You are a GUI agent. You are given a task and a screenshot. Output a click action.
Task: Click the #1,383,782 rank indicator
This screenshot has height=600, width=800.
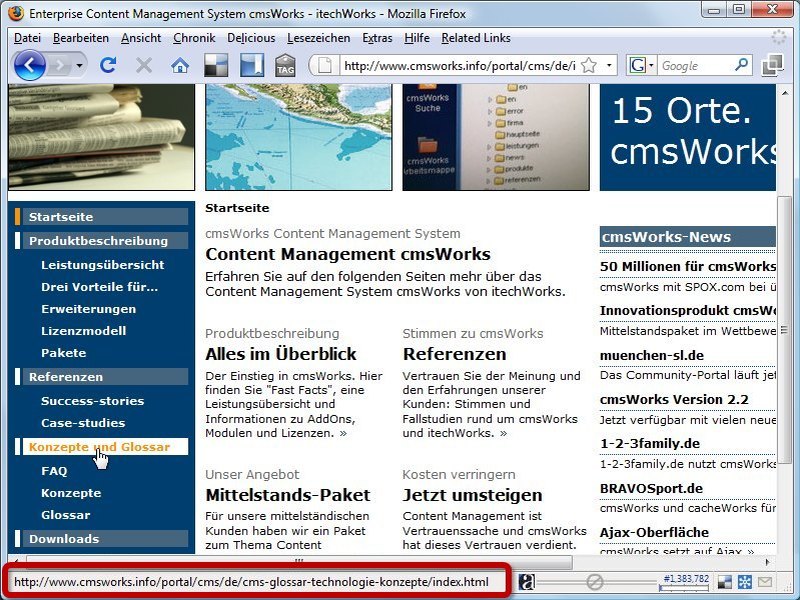685,581
